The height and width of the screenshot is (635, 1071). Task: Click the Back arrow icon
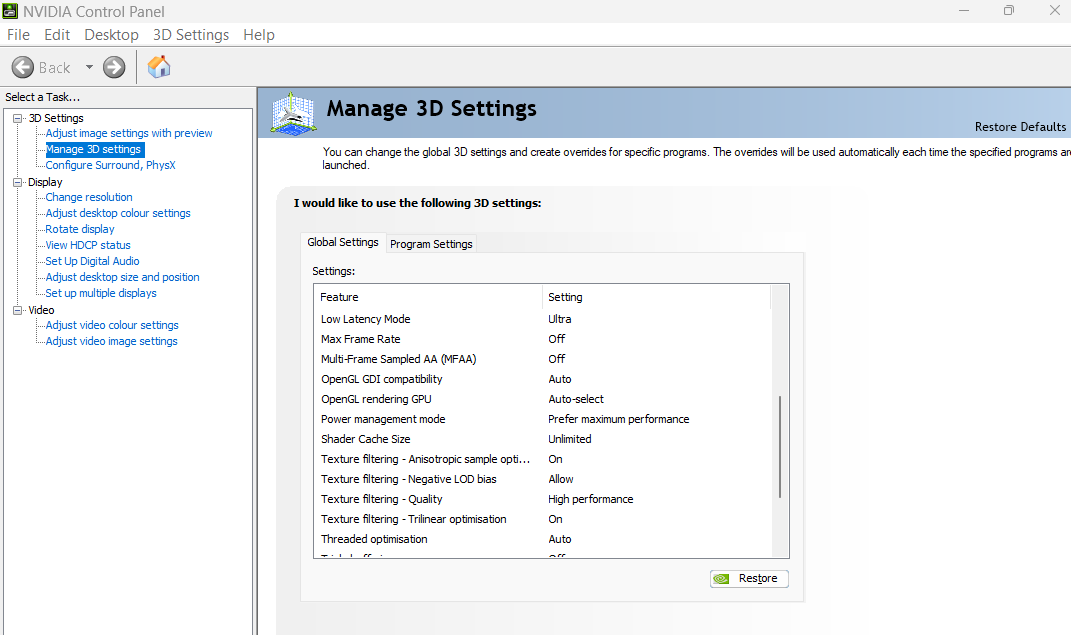coord(23,67)
